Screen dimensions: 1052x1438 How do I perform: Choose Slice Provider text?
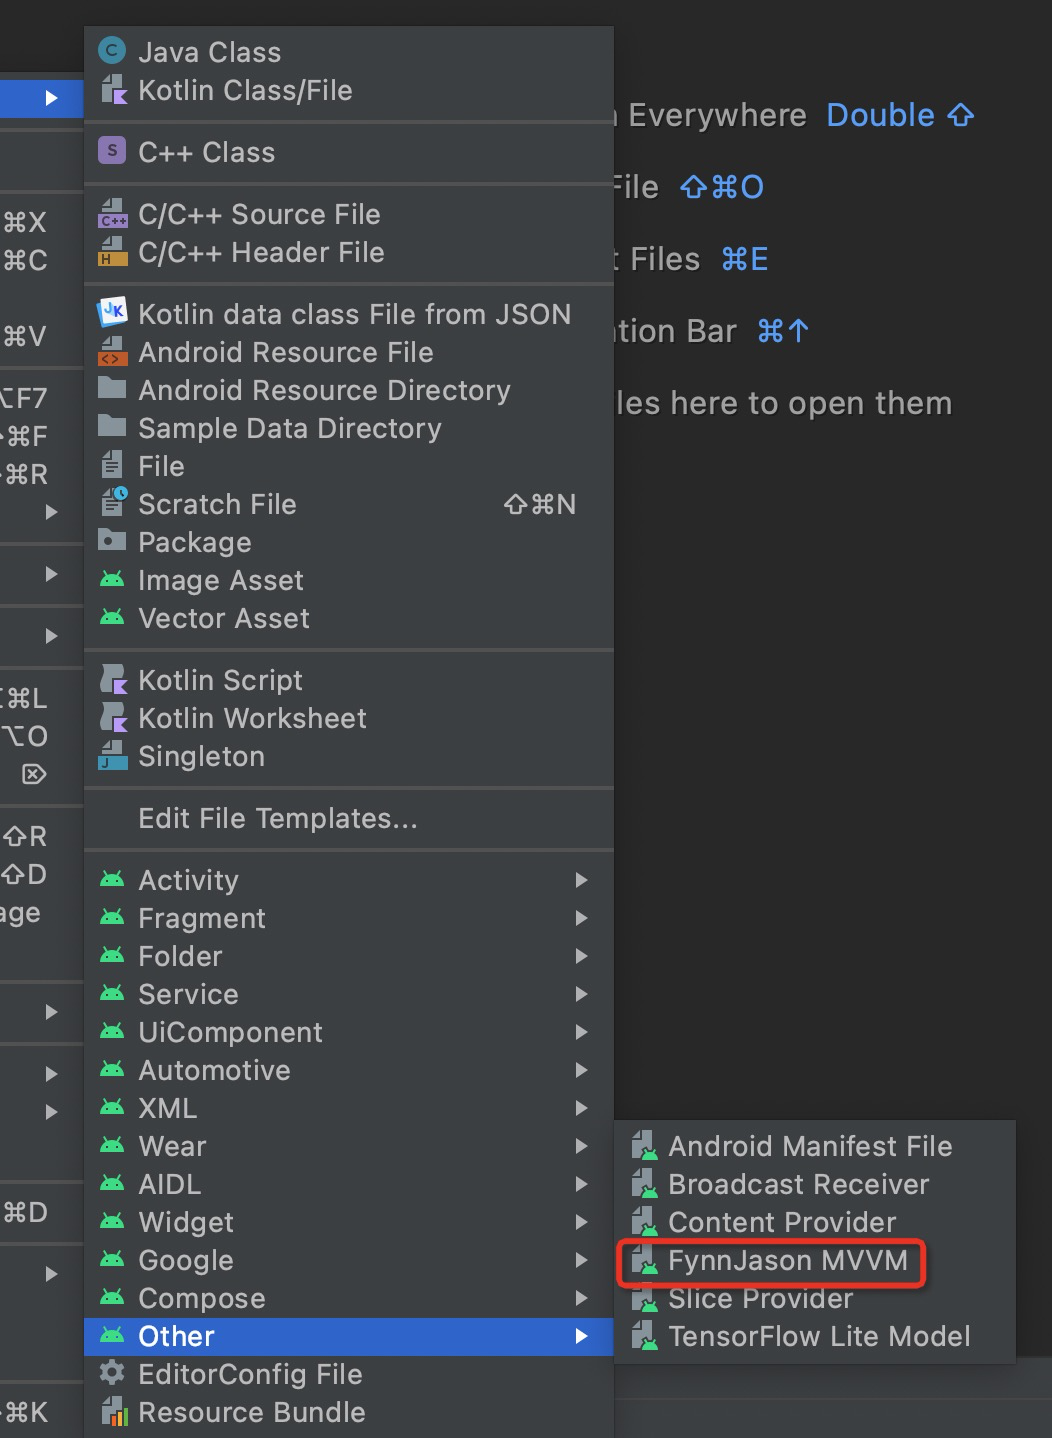click(x=761, y=1298)
